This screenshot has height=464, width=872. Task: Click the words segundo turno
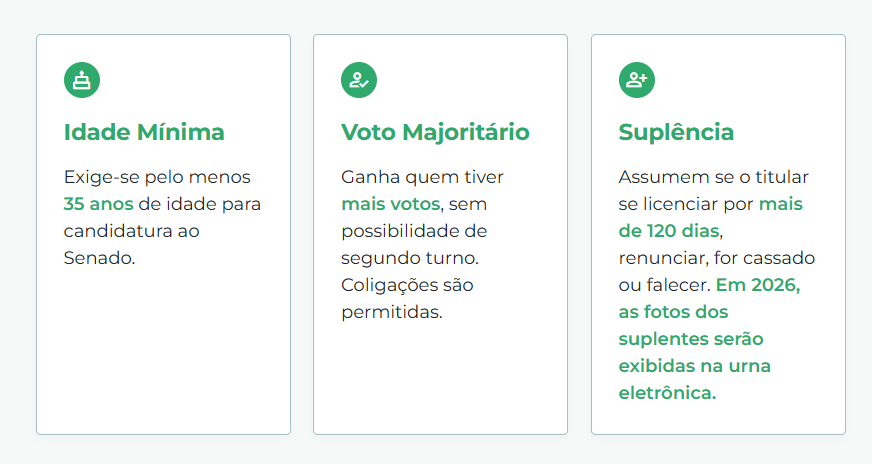tap(410, 258)
